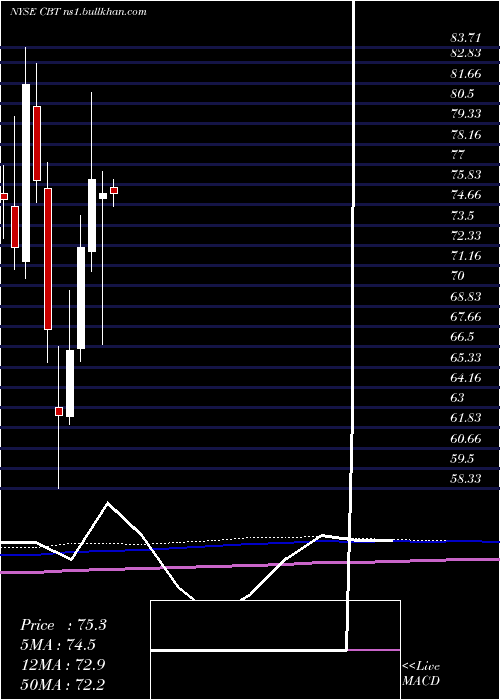Click the 72.33 price axis label
The image size is (500, 700).
coord(466,235)
